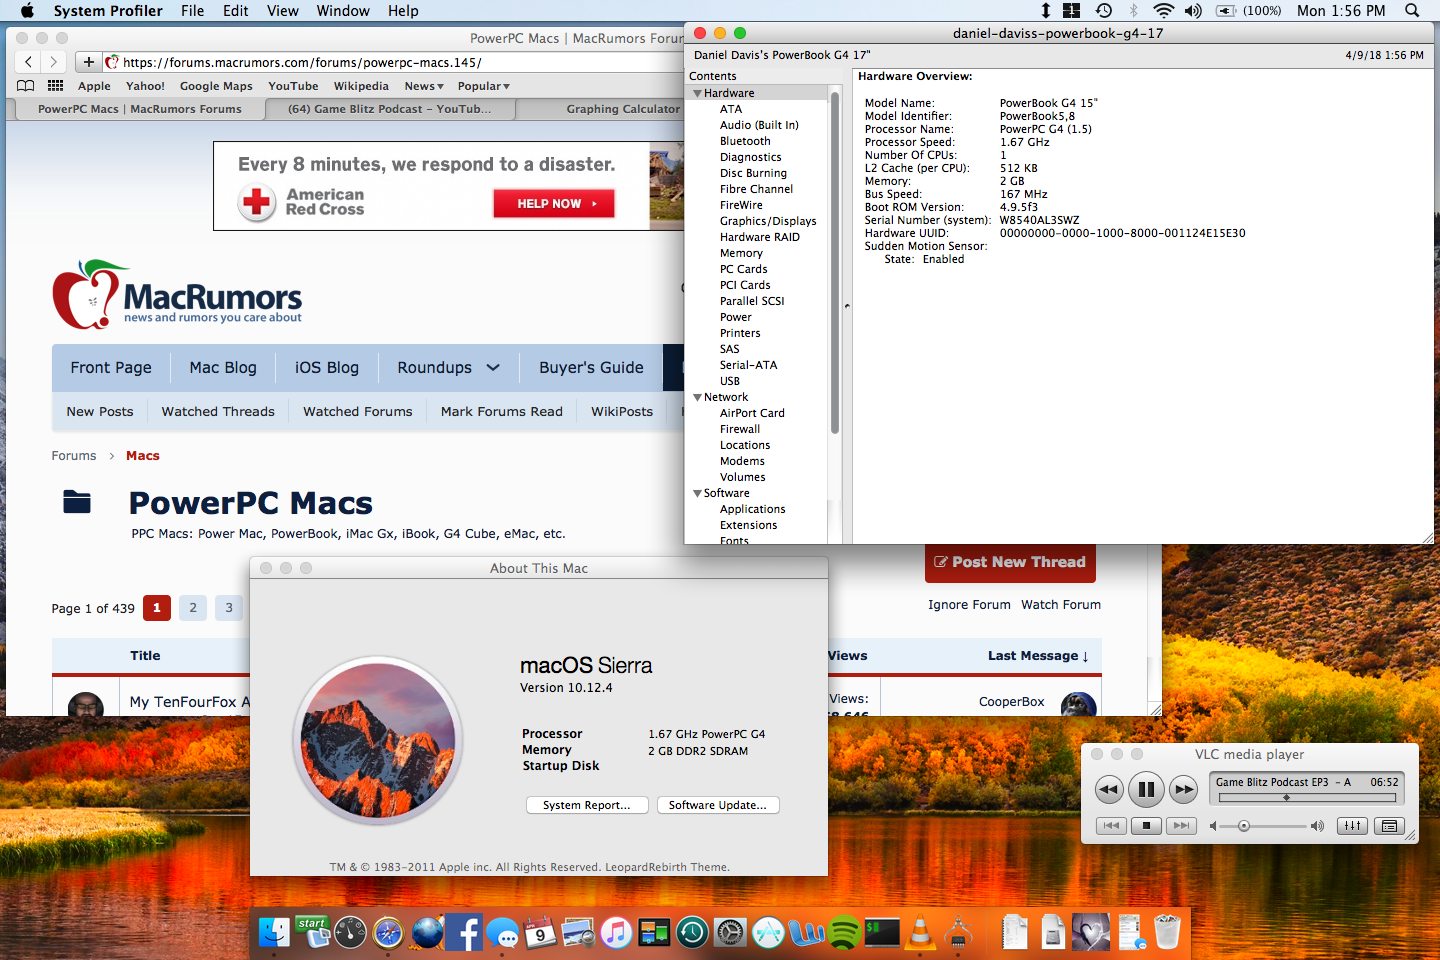Open System Profiler calipers icon in Dock
The width and height of the screenshot is (1440, 960).
[959, 933]
